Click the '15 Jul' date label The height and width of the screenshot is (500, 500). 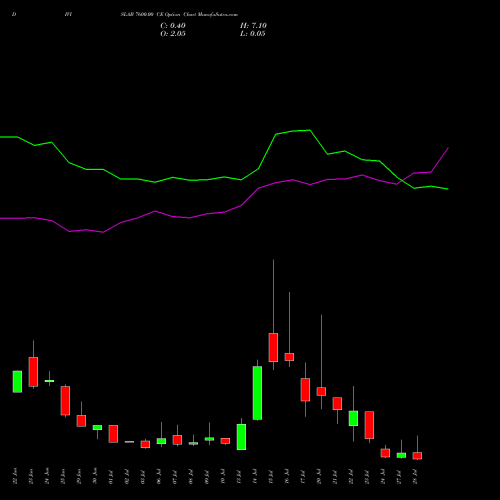pyautogui.click(x=271, y=477)
